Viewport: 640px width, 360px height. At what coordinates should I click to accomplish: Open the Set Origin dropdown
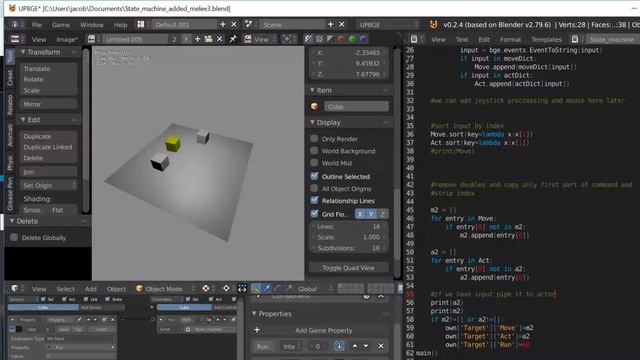[x=48, y=185]
